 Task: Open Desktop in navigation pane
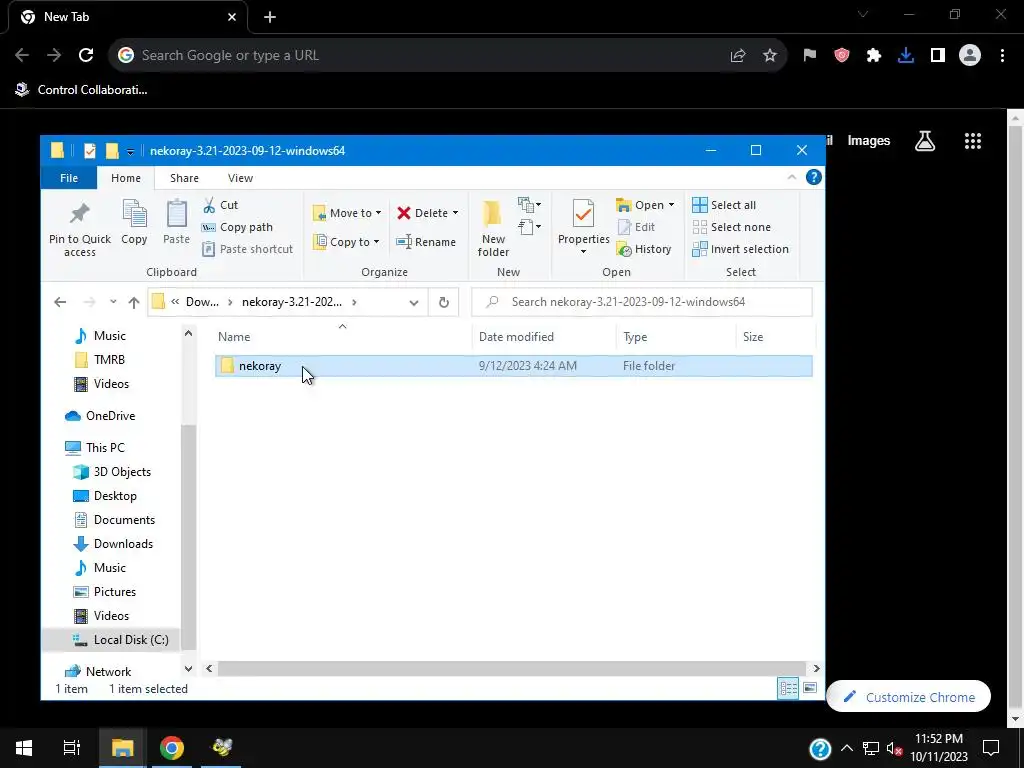[115, 496]
